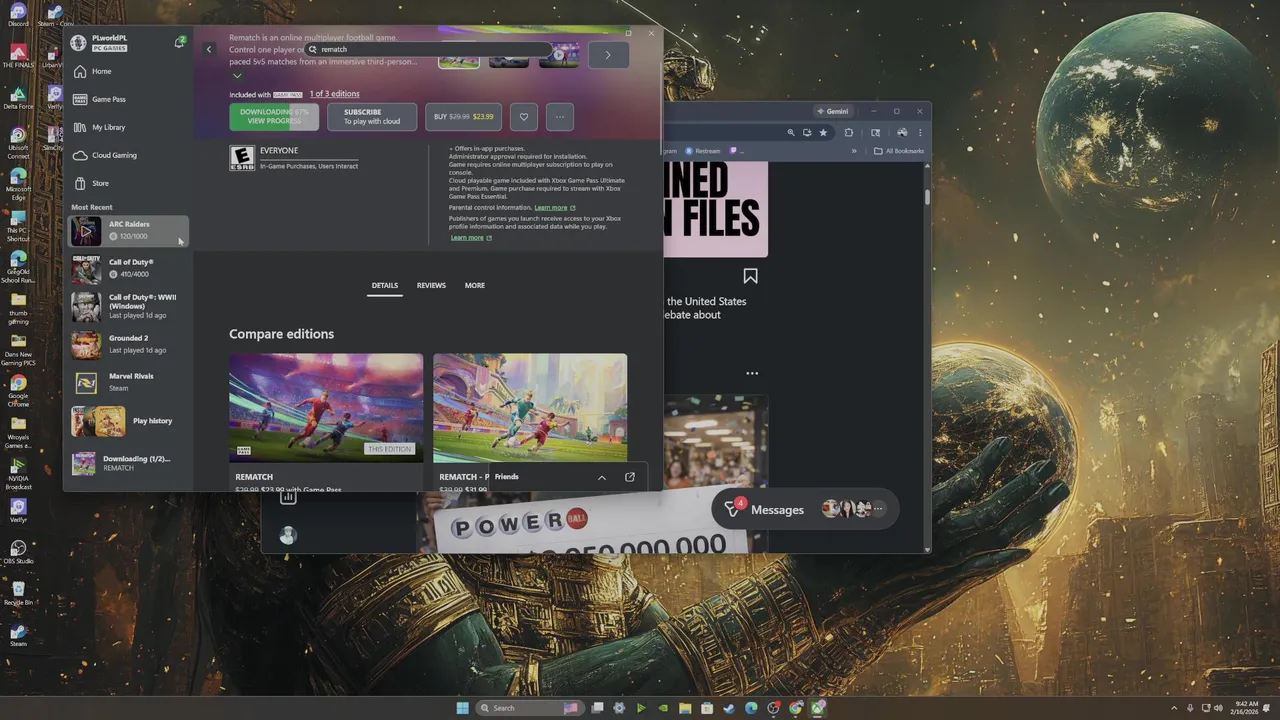Open Discord desktop shortcut
1280x720 pixels.
tap(18, 17)
